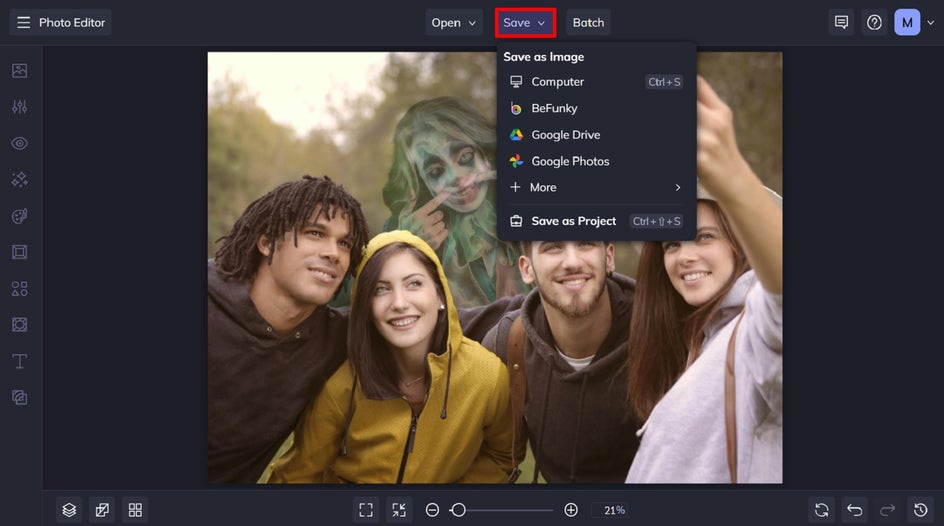Collapse the Save dropdown
Image resolution: width=944 pixels, height=526 pixels.
525,22
